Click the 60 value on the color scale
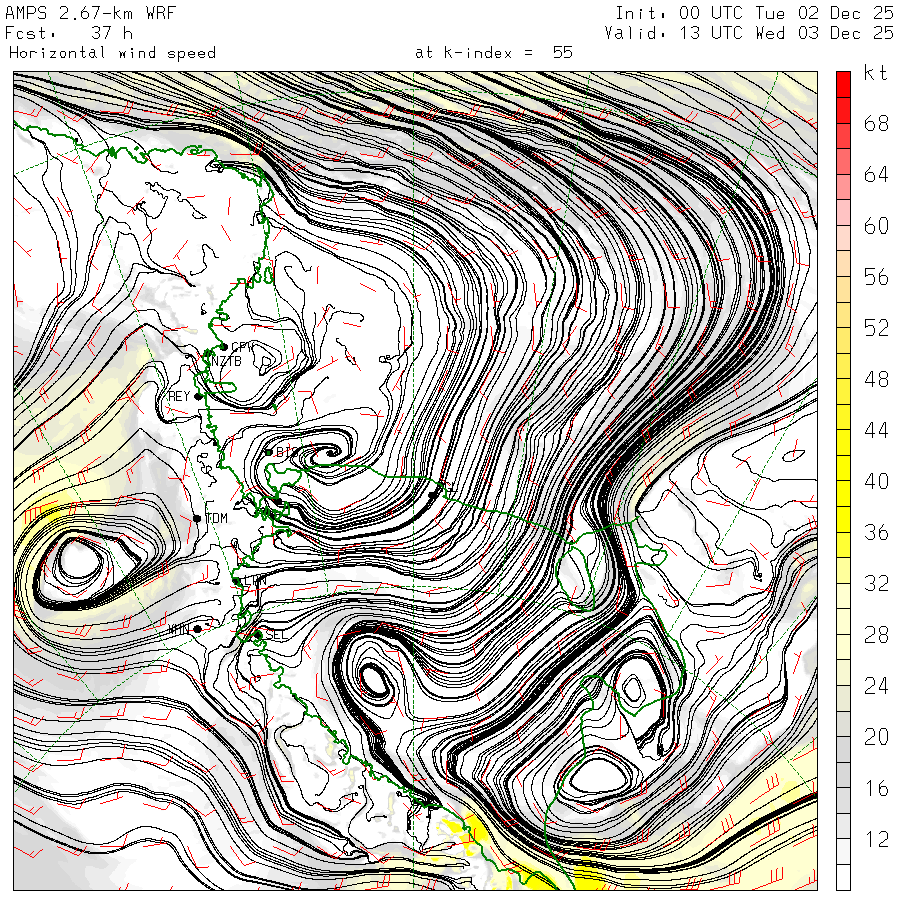The width and height of the screenshot is (900, 900). pos(876,226)
